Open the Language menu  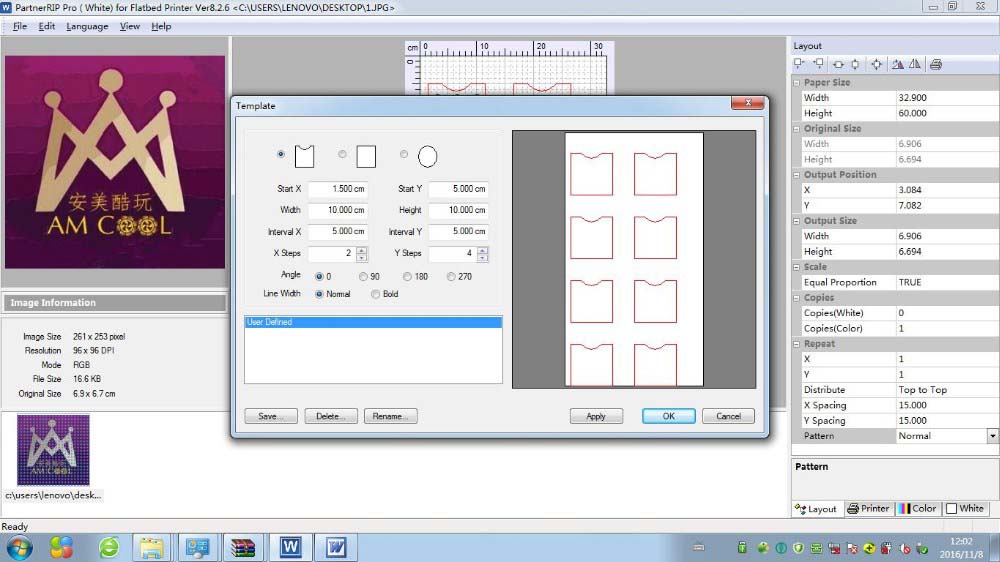click(87, 26)
